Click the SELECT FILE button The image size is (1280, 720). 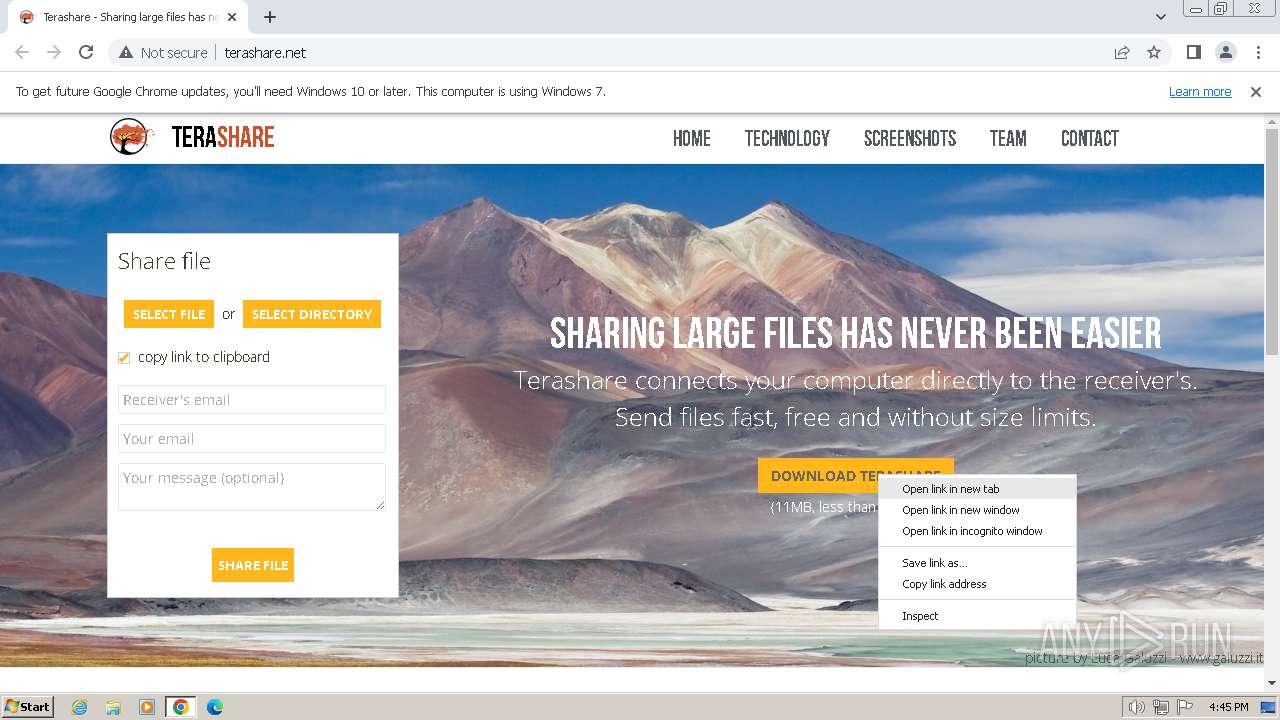click(x=169, y=314)
